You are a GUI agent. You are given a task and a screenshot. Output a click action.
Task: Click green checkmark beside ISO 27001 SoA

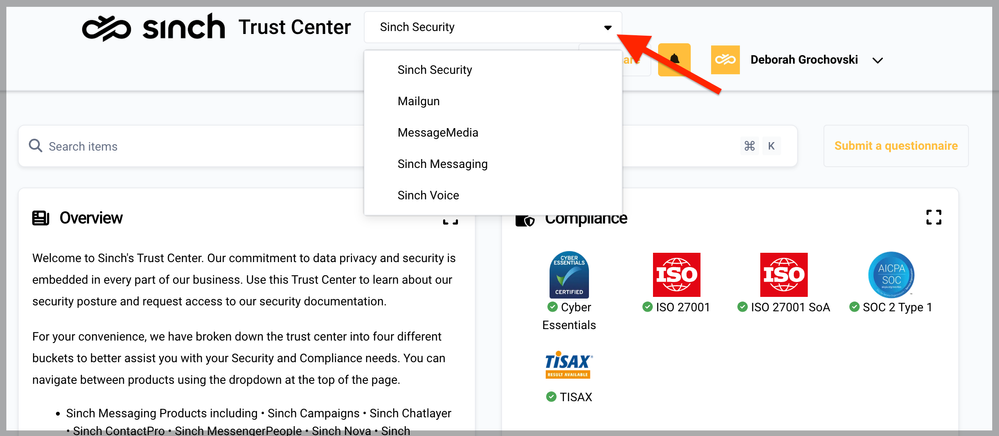click(x=742, y=307)
